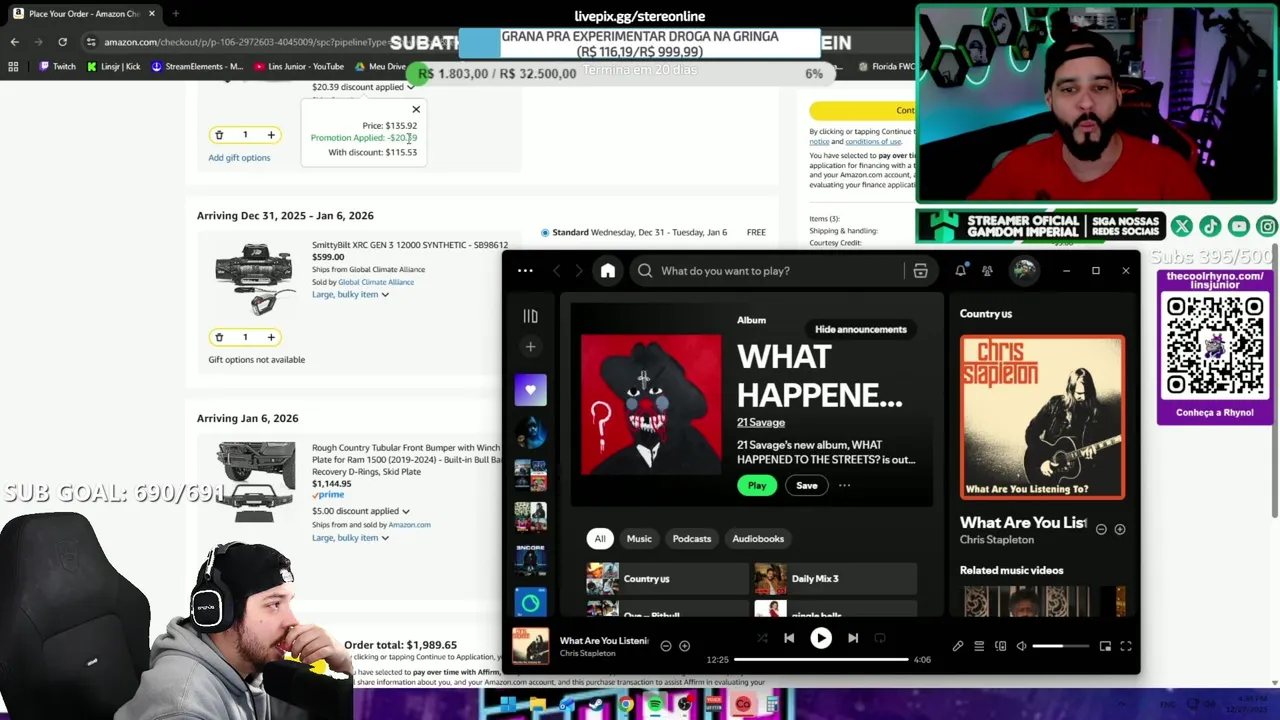Open Liked Songs heart playlist

click(x=530, y=390)
